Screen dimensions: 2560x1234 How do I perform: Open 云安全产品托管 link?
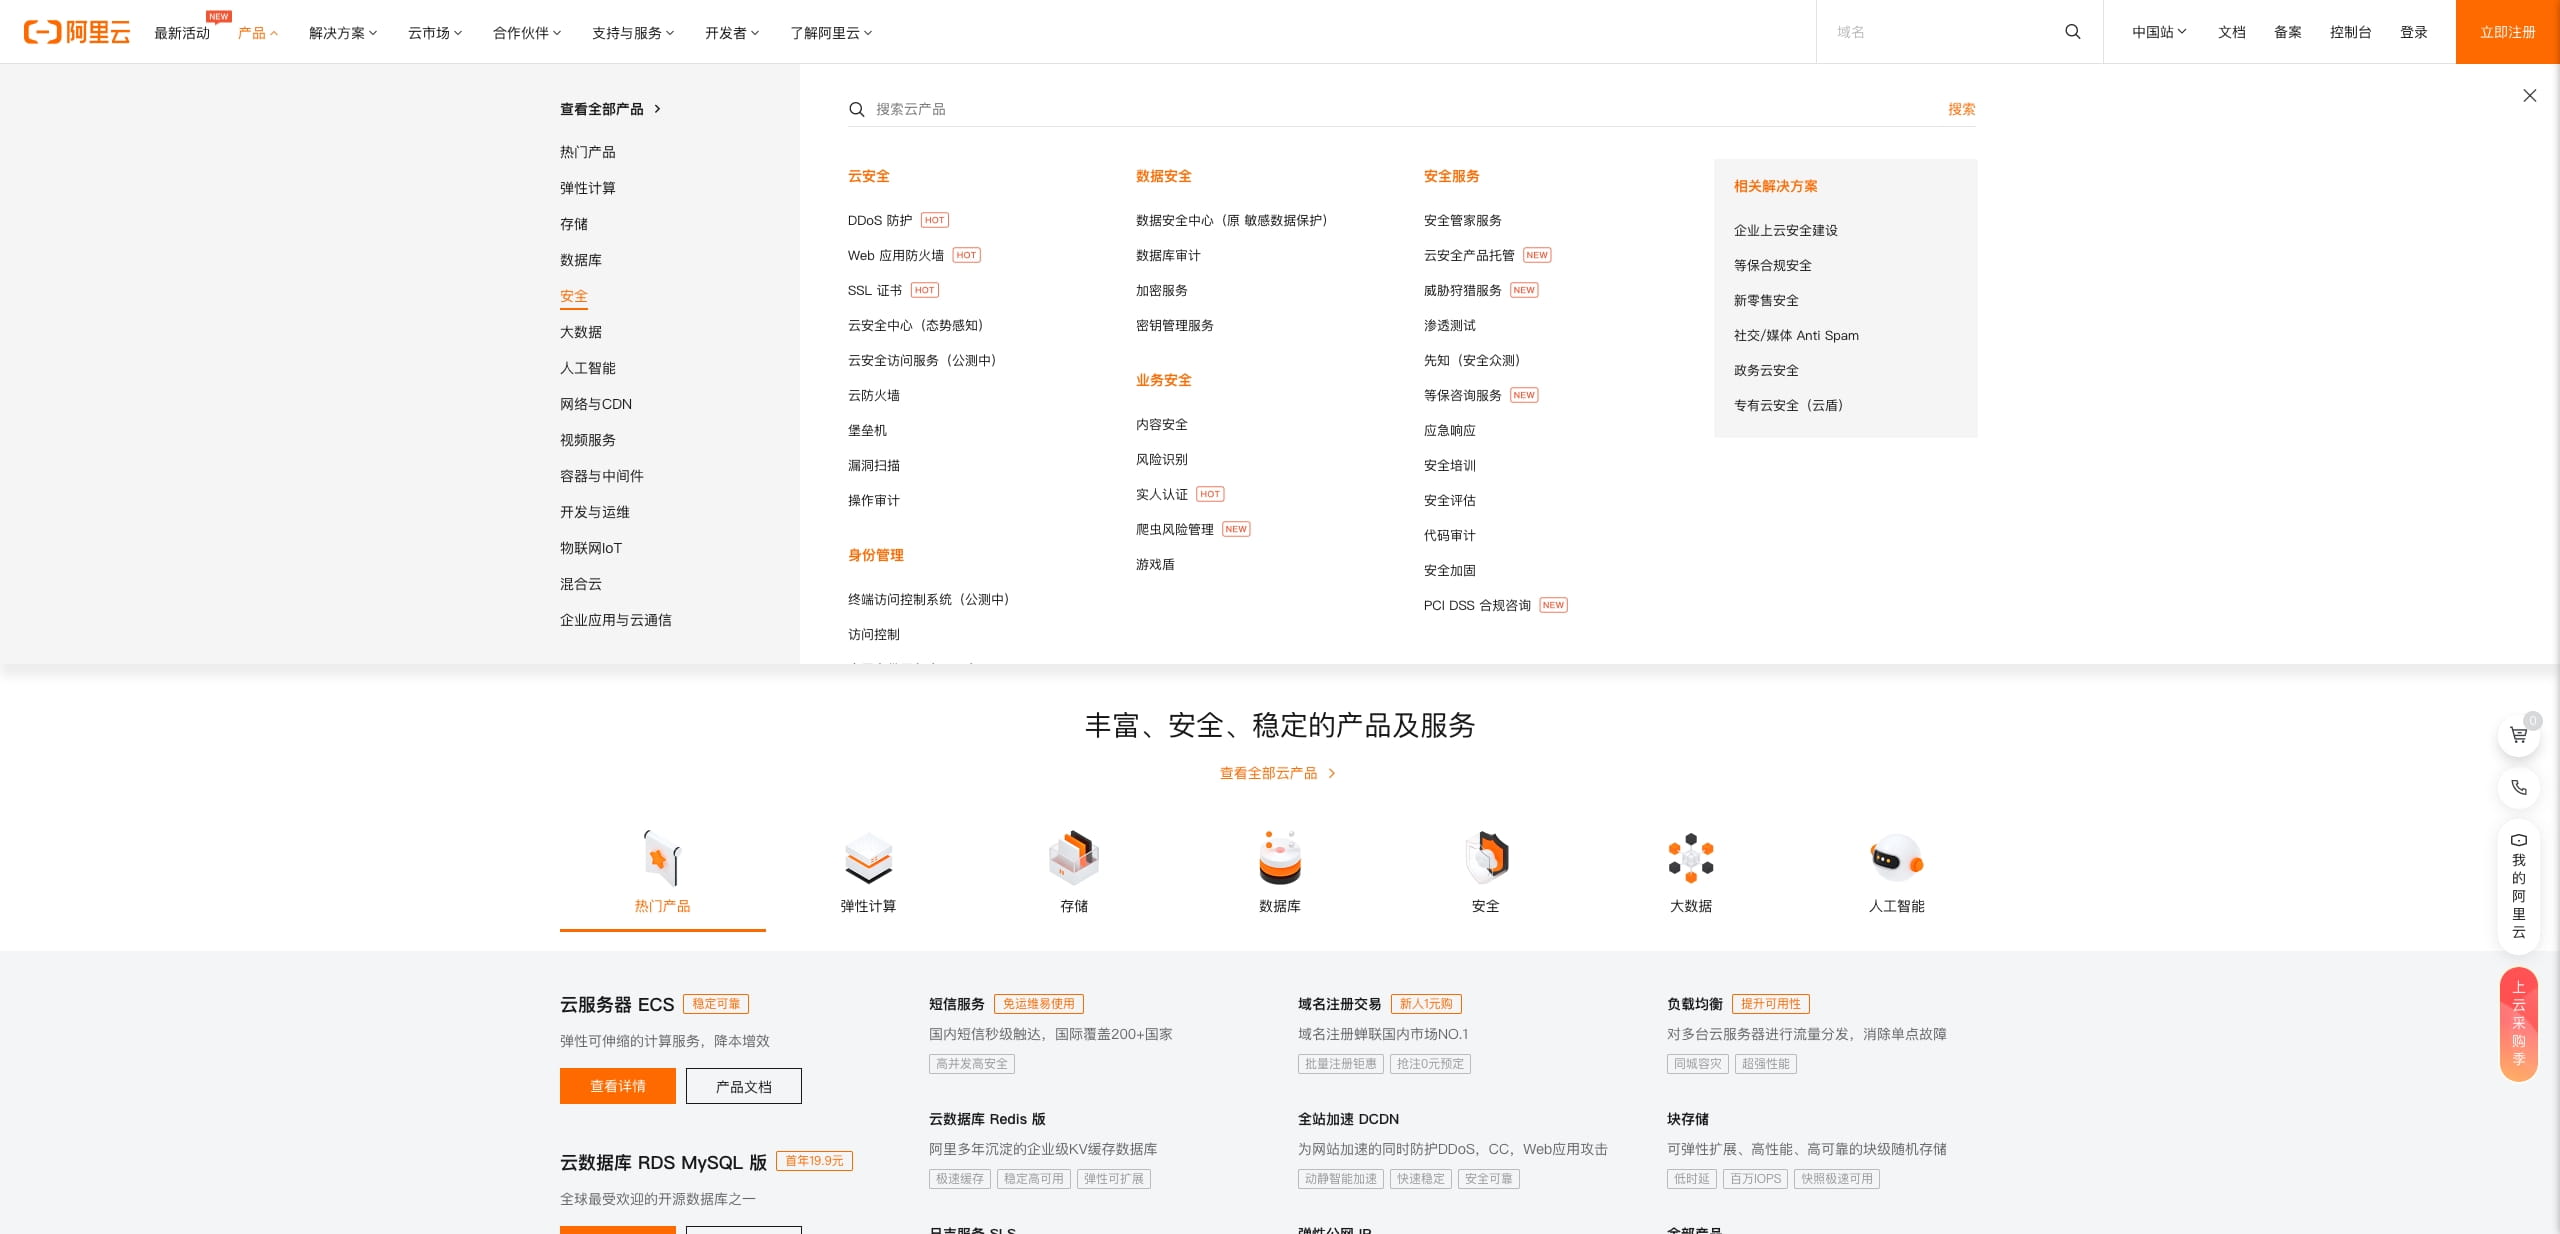1469,255
